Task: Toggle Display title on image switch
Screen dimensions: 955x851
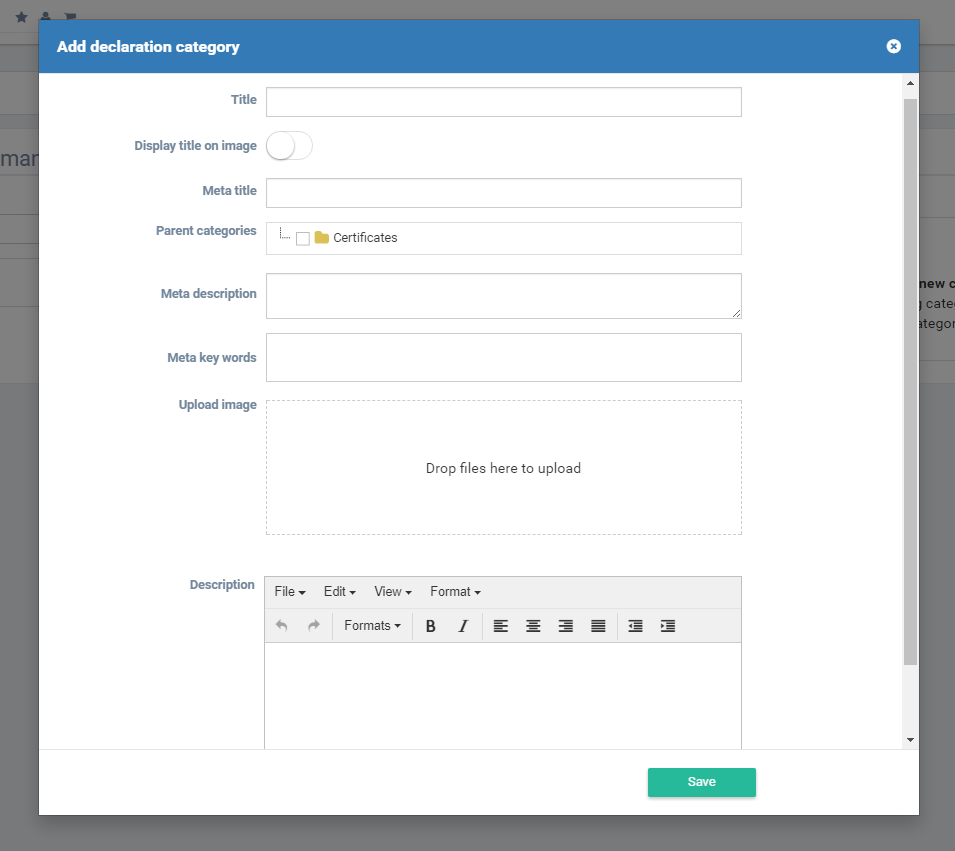Action: (289, 146)
